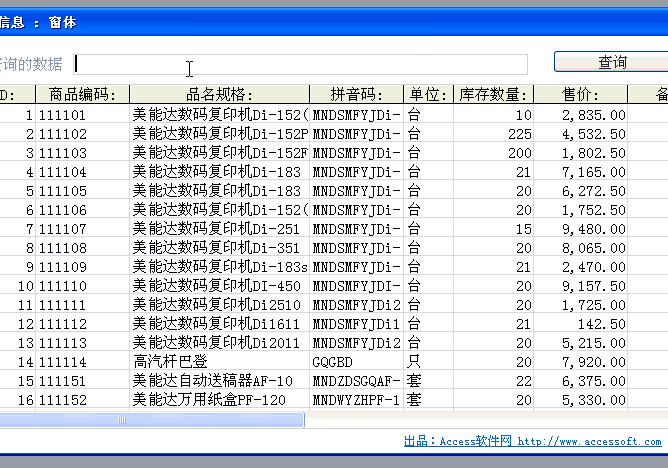668x468 pixels.
Task: Select product name 美能达数码复印机Di-183s
Action: coord(219,267)
